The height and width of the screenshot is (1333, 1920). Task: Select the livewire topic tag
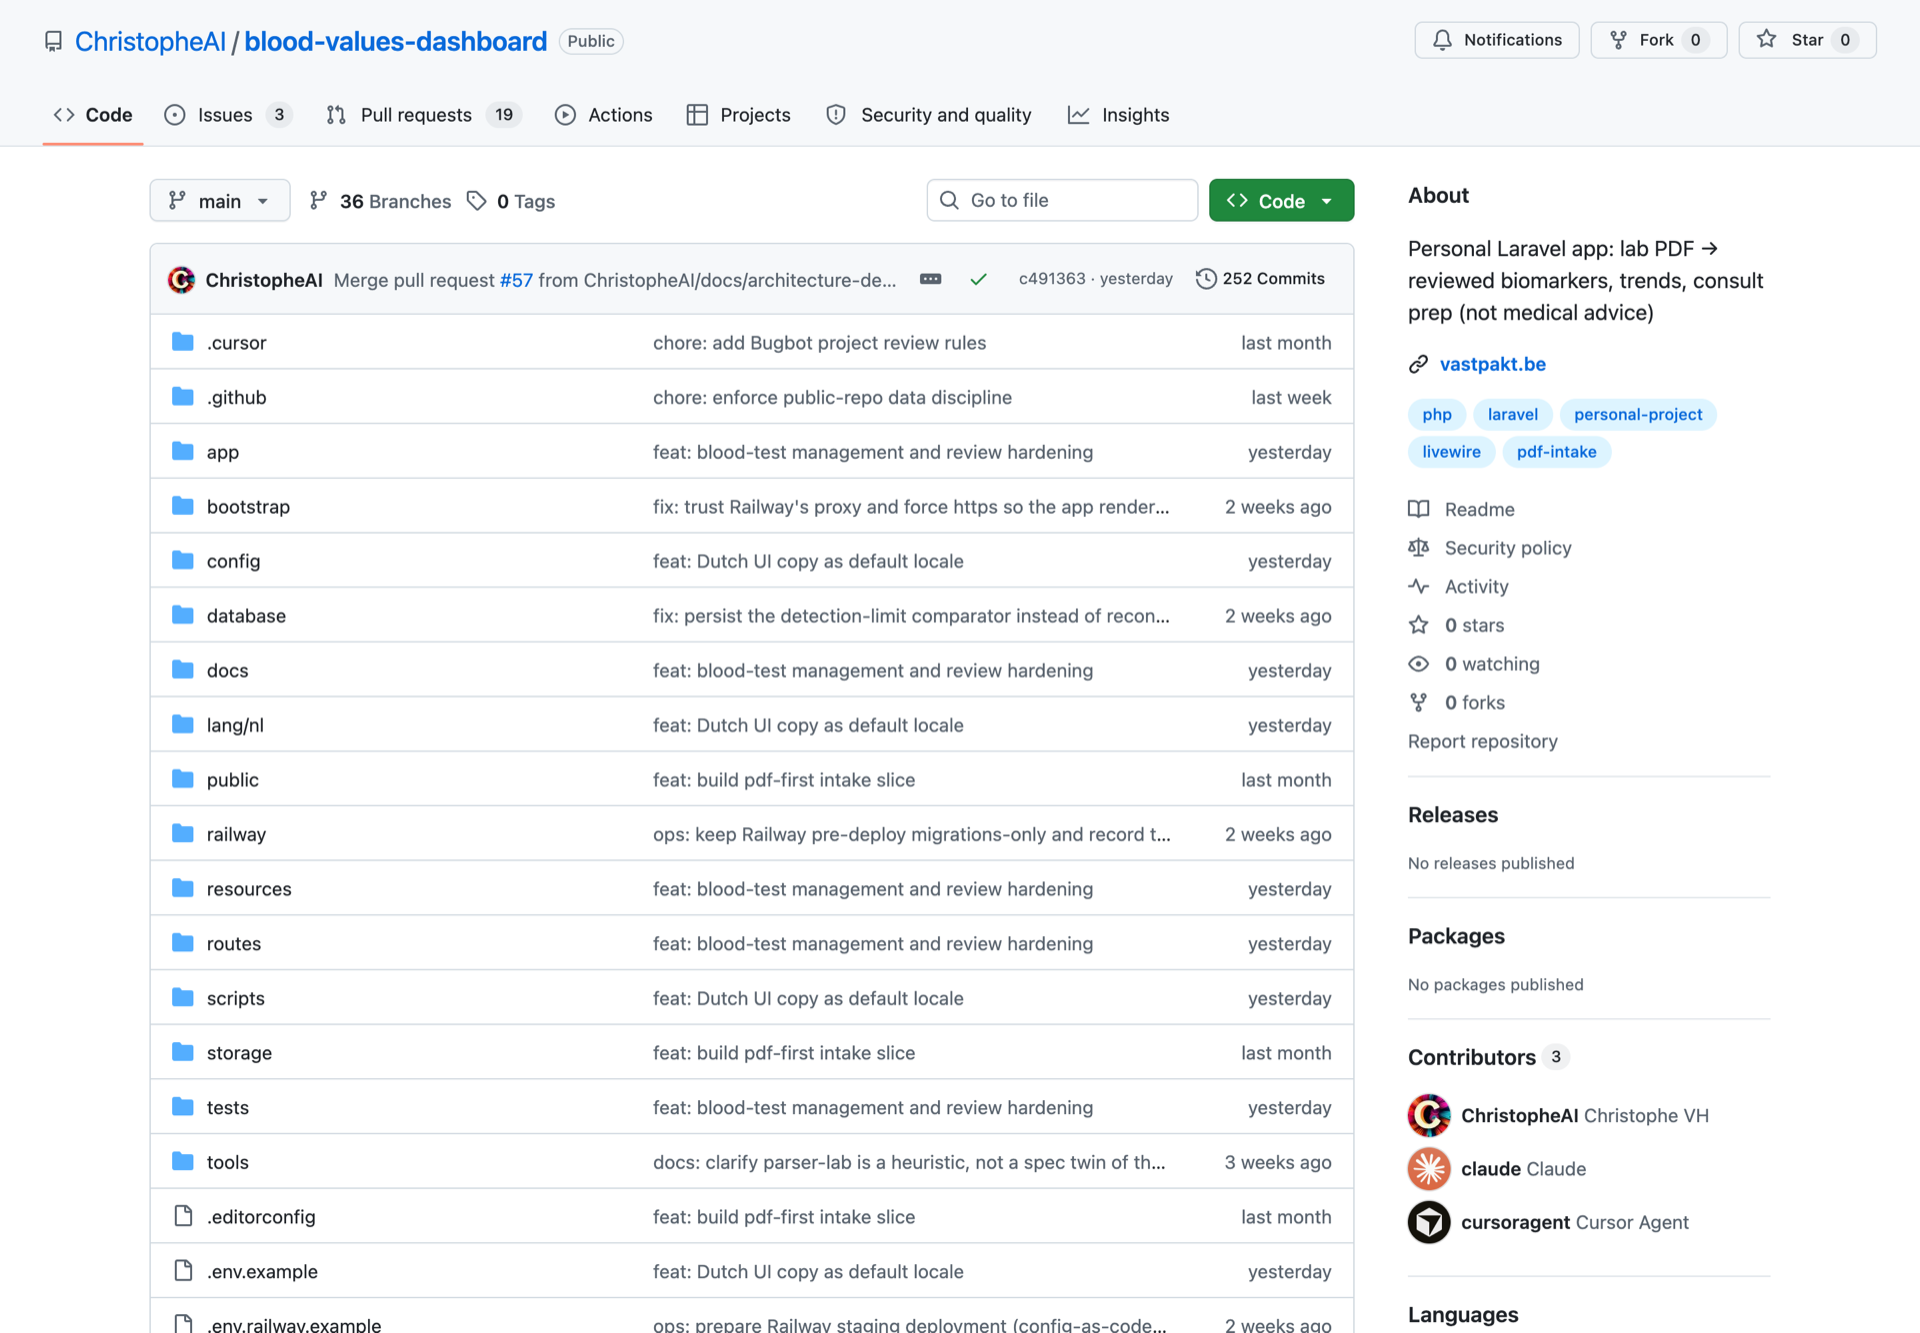pyautogui.click(x=1451, y=452)
